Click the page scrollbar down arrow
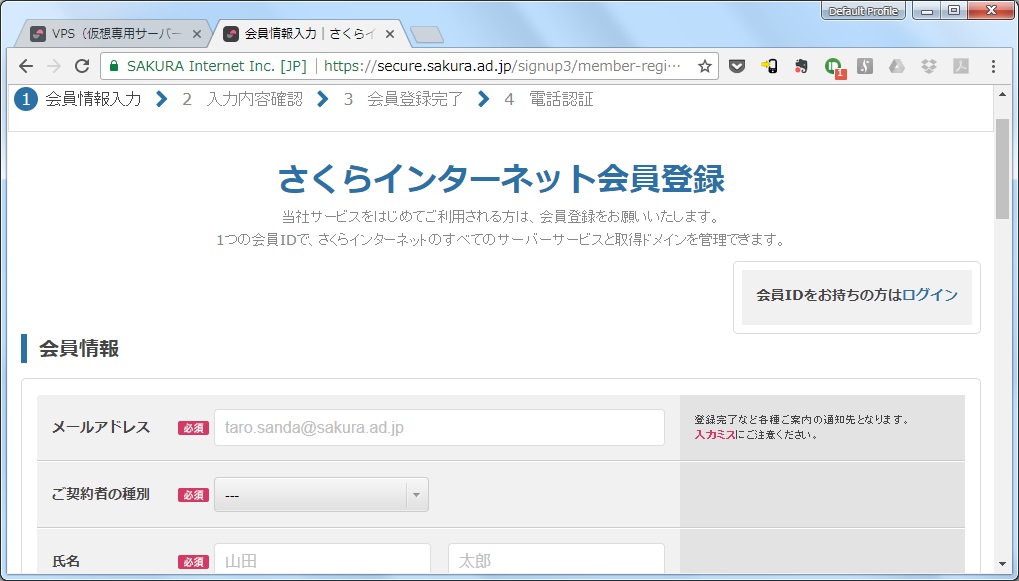The image size is (1019, 581). 1002,565
